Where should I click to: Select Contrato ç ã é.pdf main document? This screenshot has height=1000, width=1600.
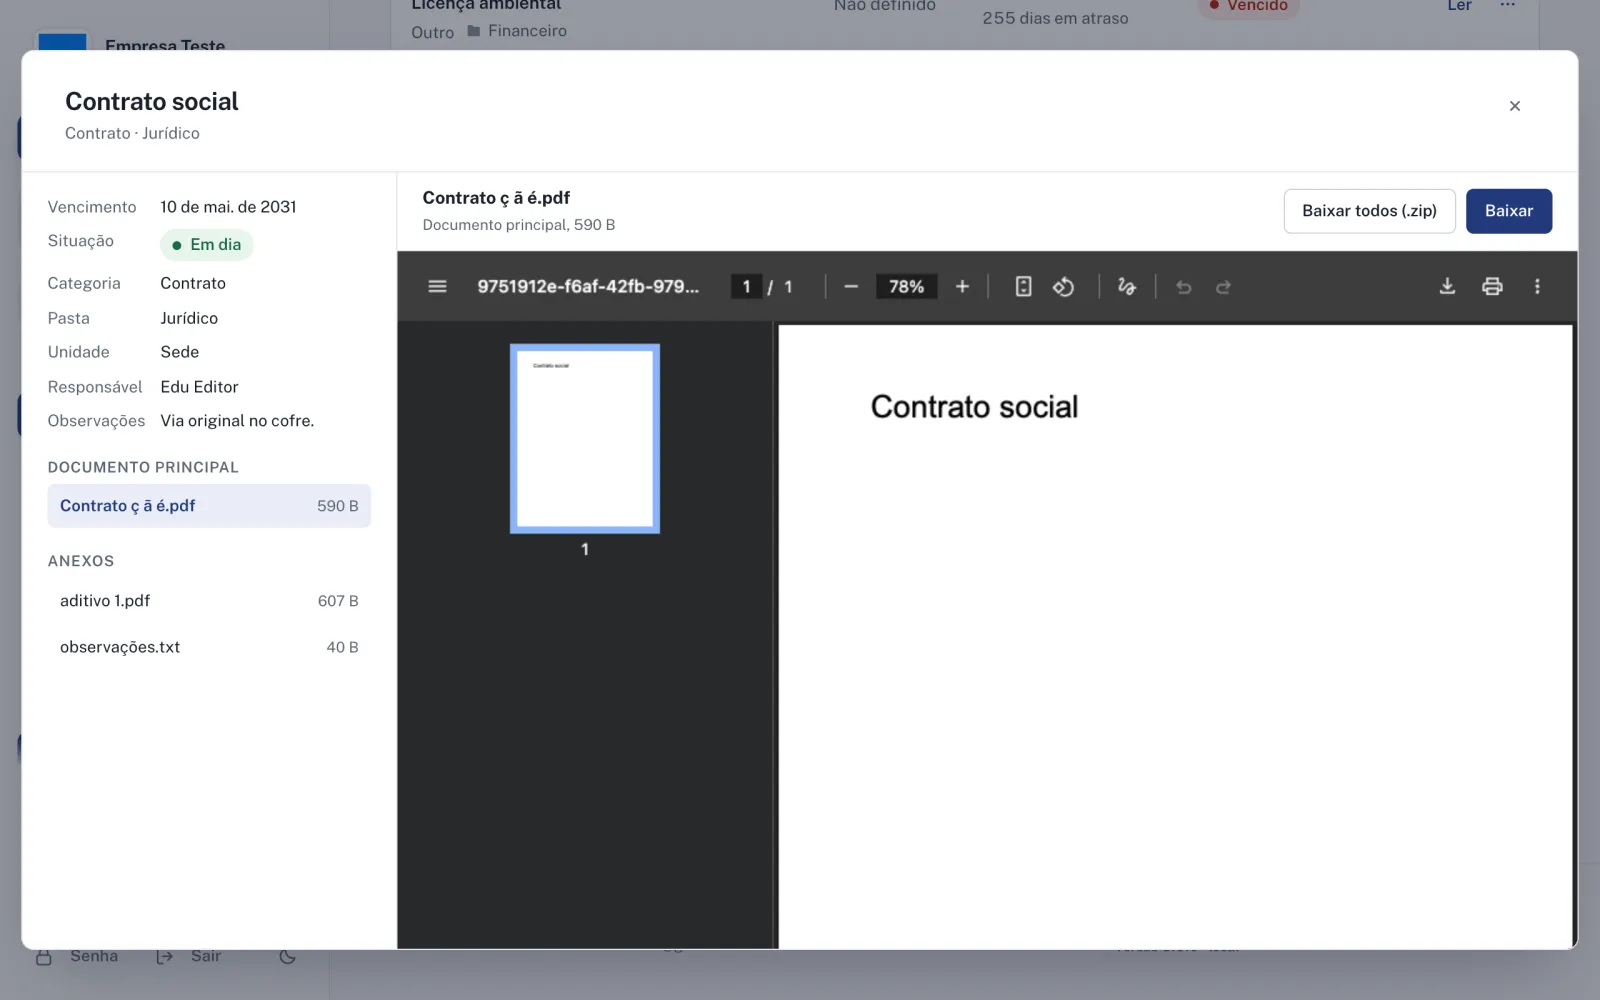[209, 506]
